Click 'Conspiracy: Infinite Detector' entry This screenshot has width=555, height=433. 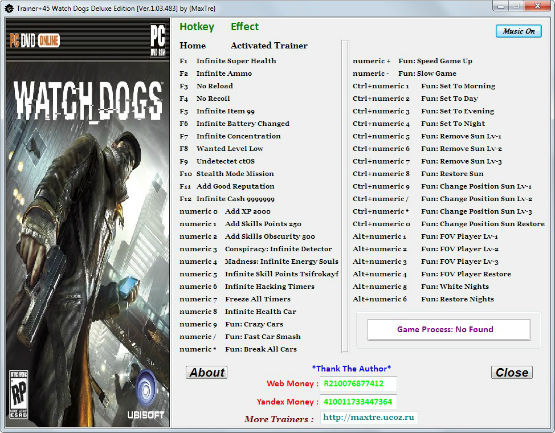pos(279,249)
